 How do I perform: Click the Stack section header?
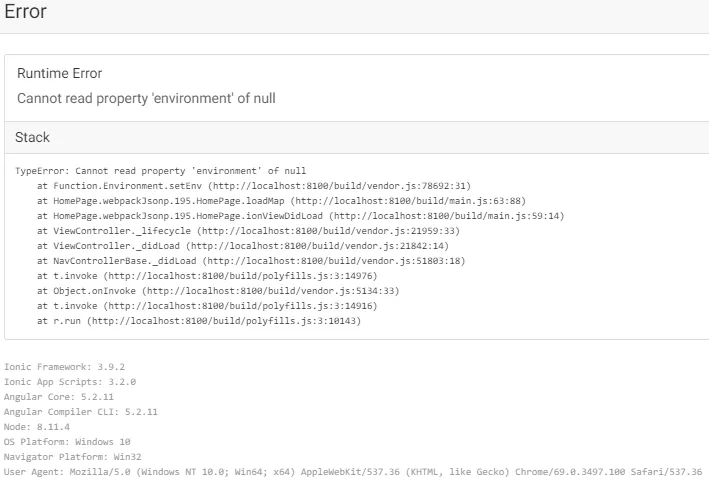click(32, 137)
